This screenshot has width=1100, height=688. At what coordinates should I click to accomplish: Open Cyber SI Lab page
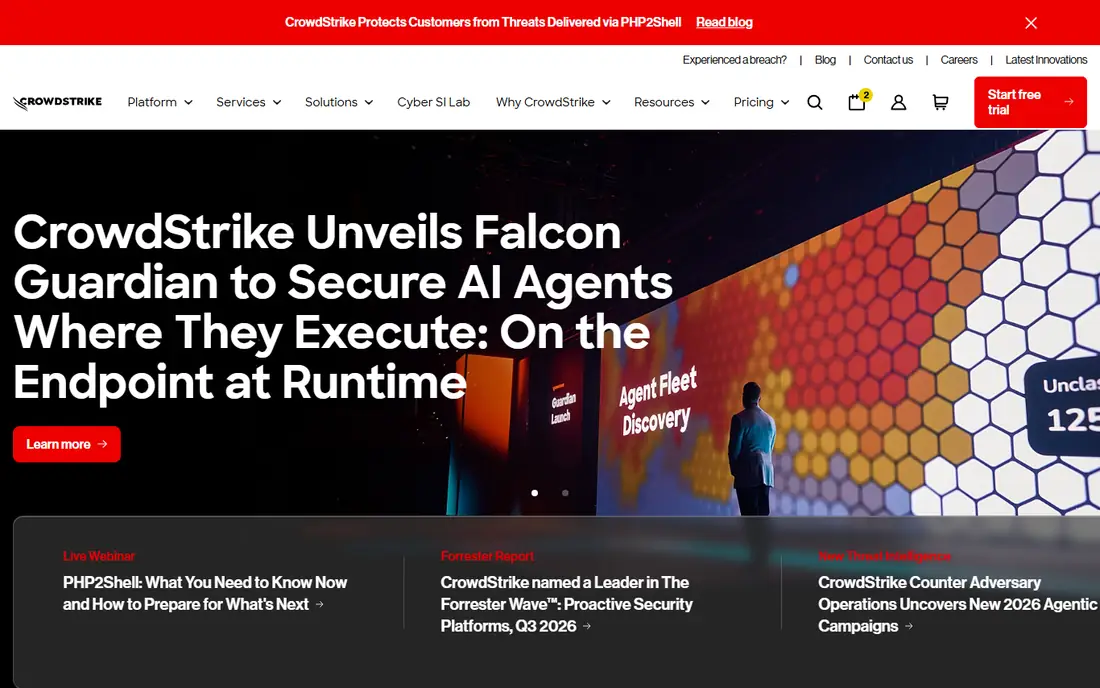click(434, 102)
